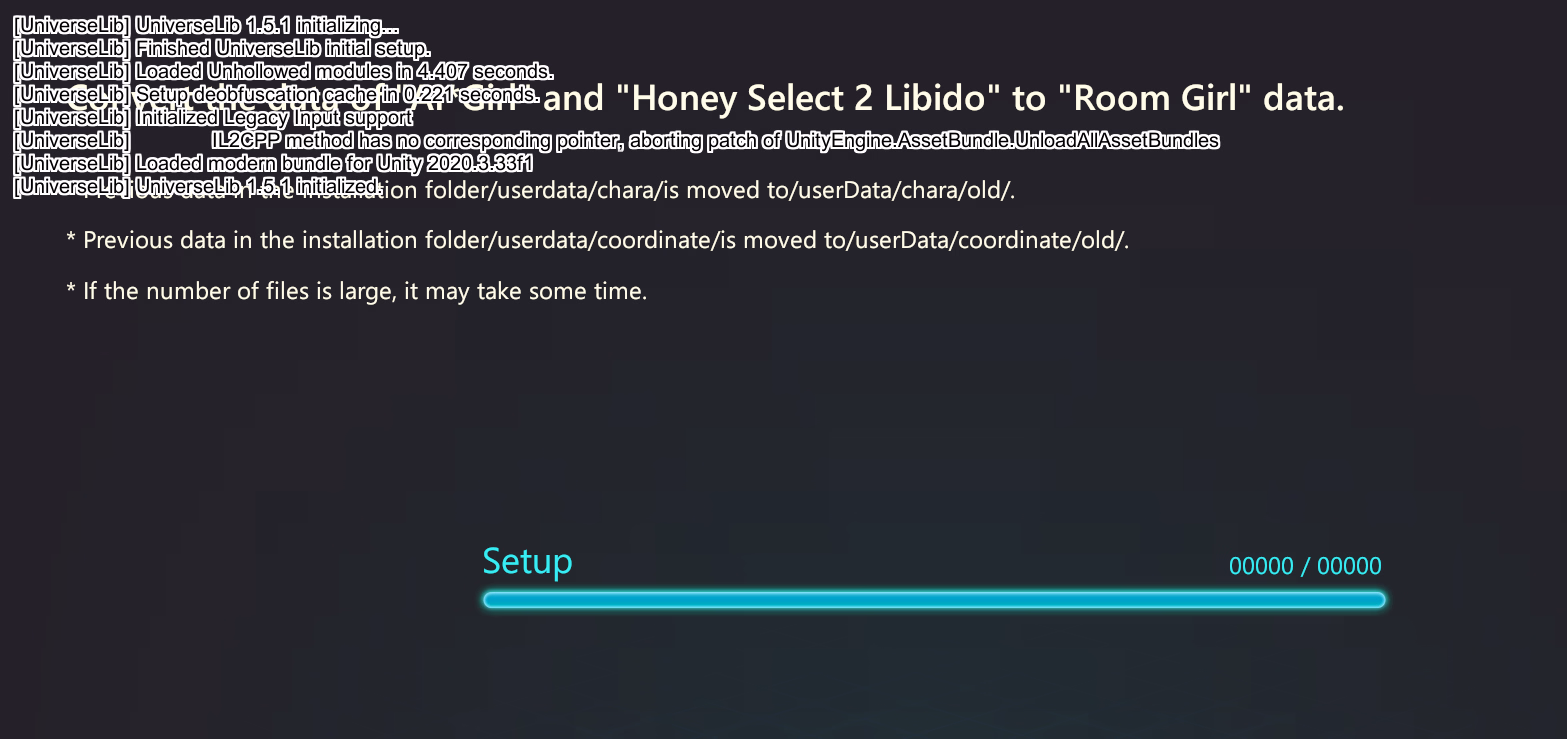1567x739 pixels.
Task: Click the note about userdata/coordinate previous data
Action: 597,240
